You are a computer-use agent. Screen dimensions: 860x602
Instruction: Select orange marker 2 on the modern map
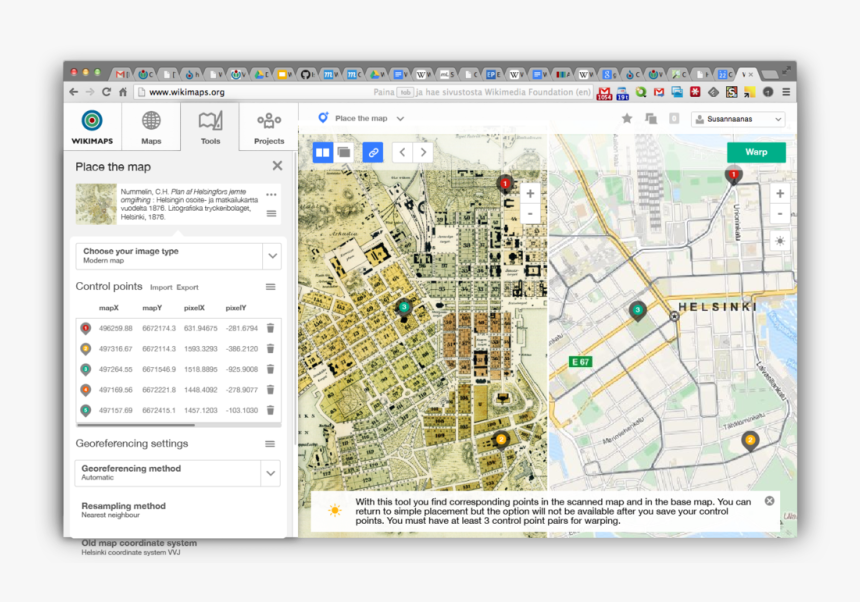point(750,441)
